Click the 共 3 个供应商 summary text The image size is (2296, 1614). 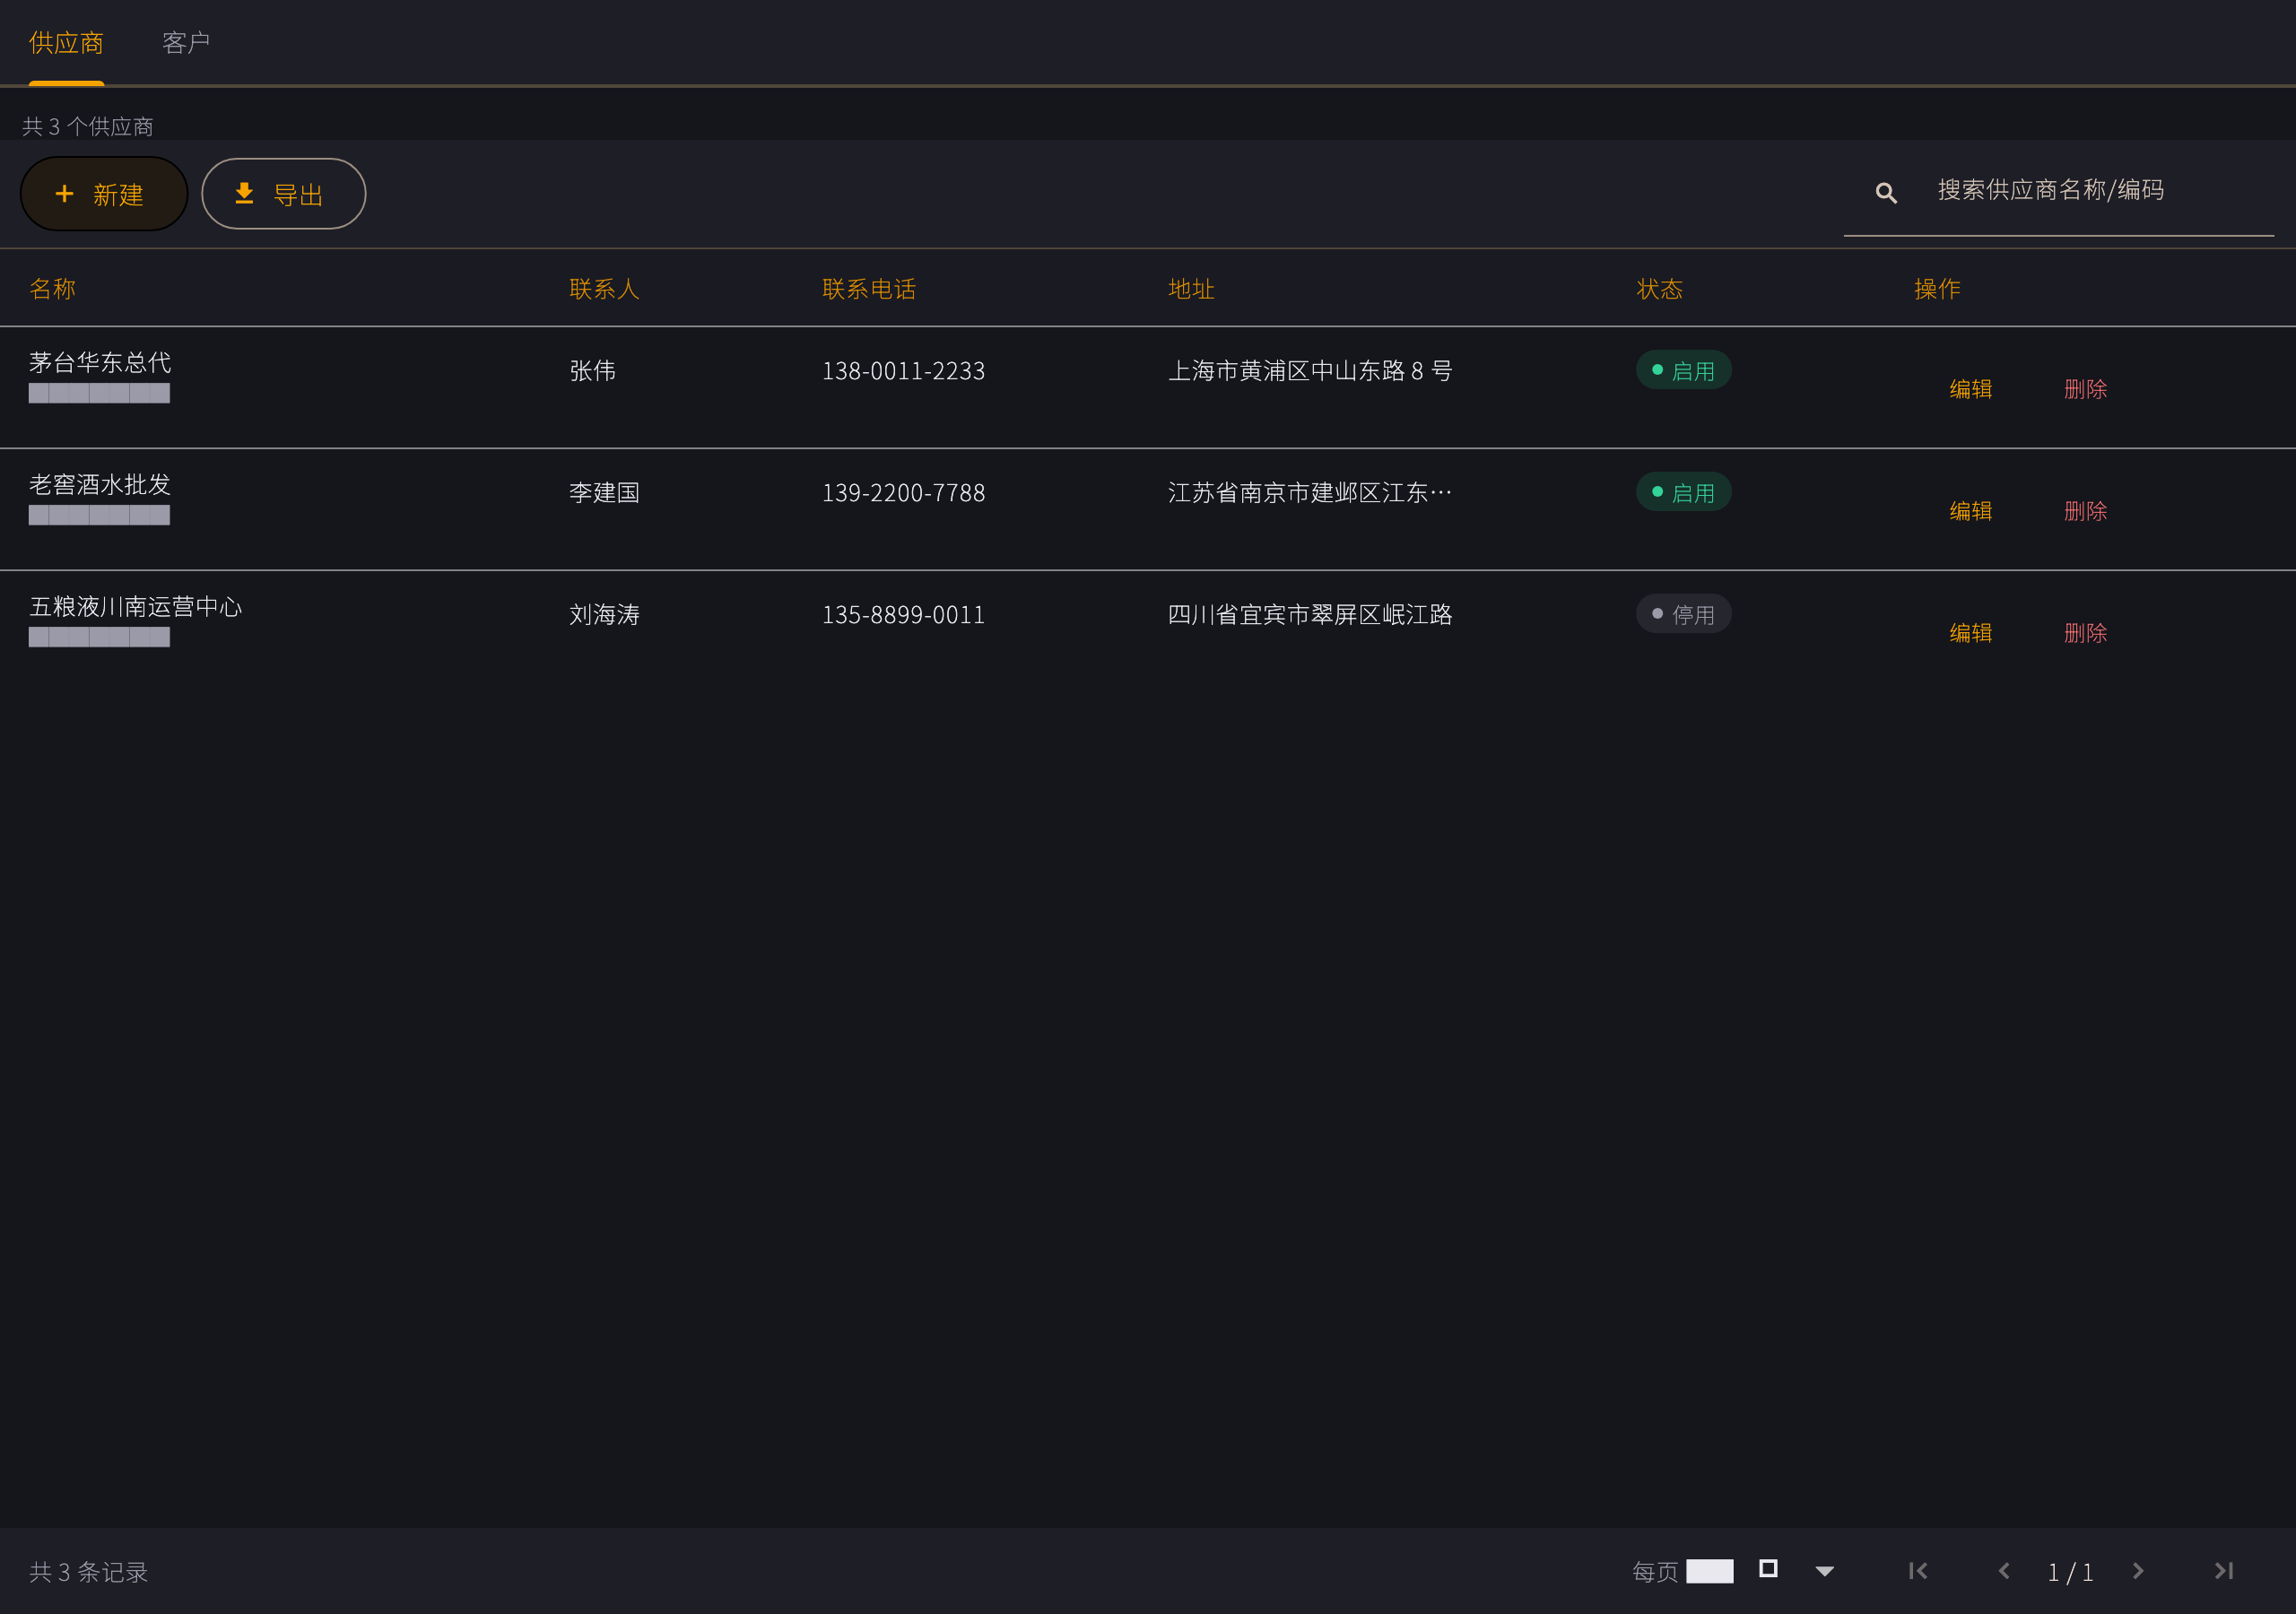pyautogui.click(x=88, y=127)
